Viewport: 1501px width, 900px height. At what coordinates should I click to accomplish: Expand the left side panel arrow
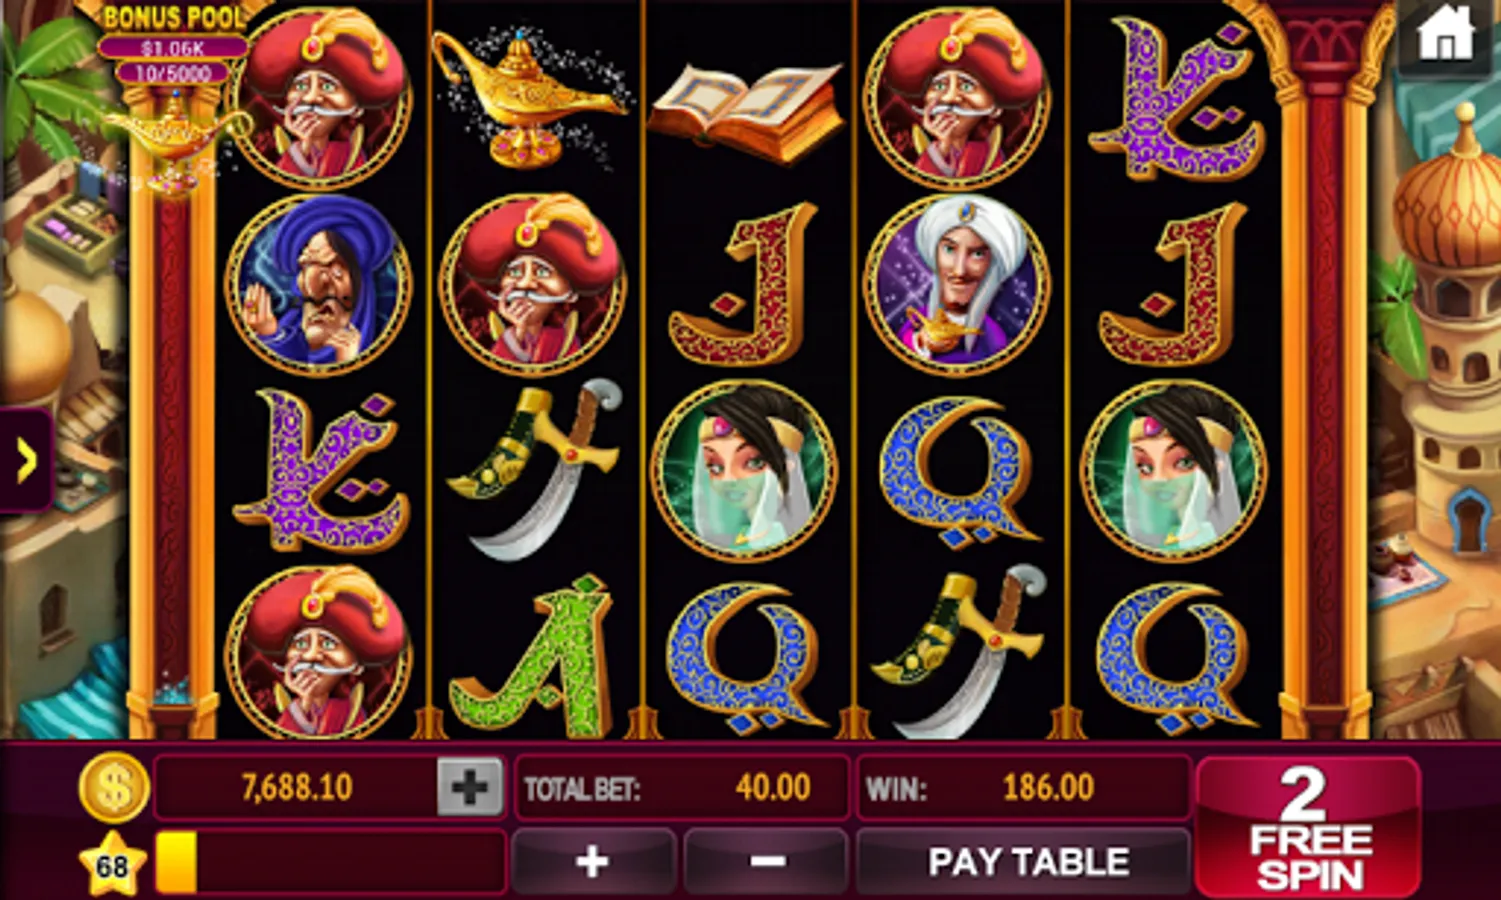25,461
